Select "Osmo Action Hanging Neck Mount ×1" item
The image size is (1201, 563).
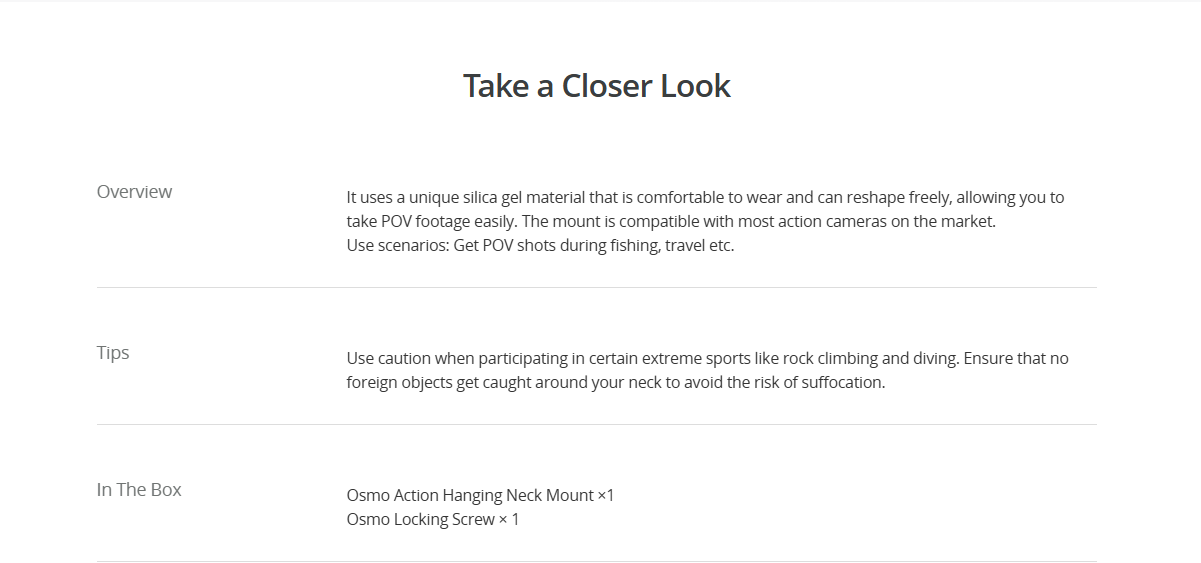click(x=480, y=495)
